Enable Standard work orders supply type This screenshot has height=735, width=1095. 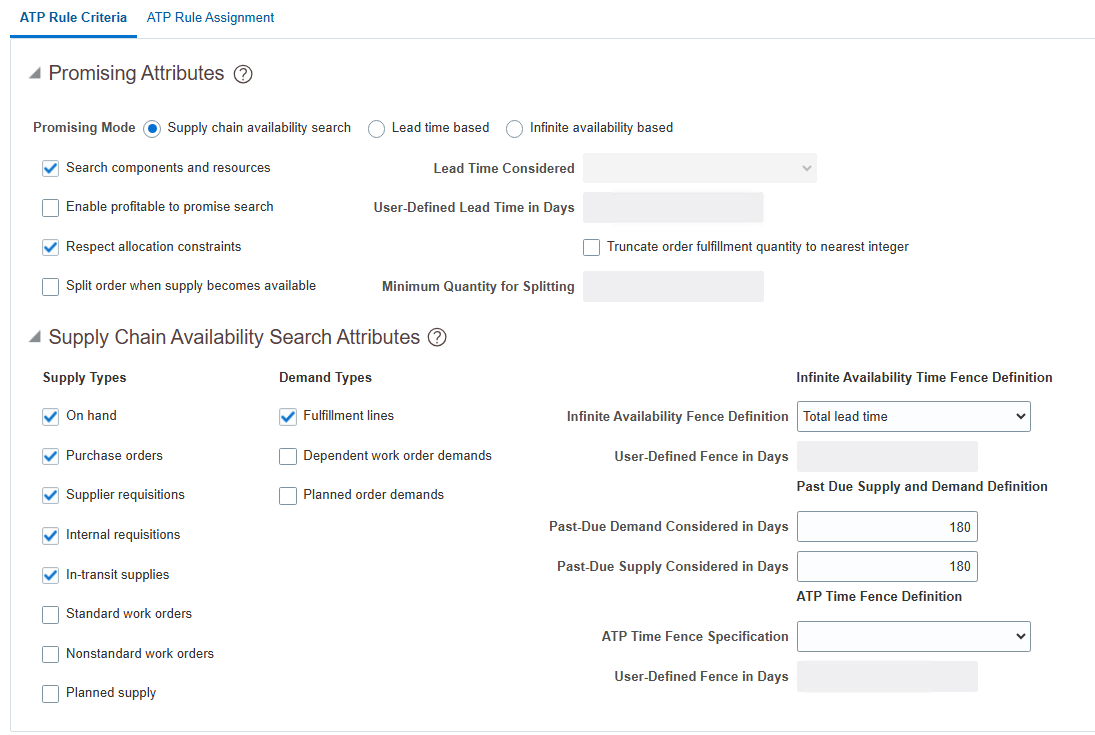point(51,615)
